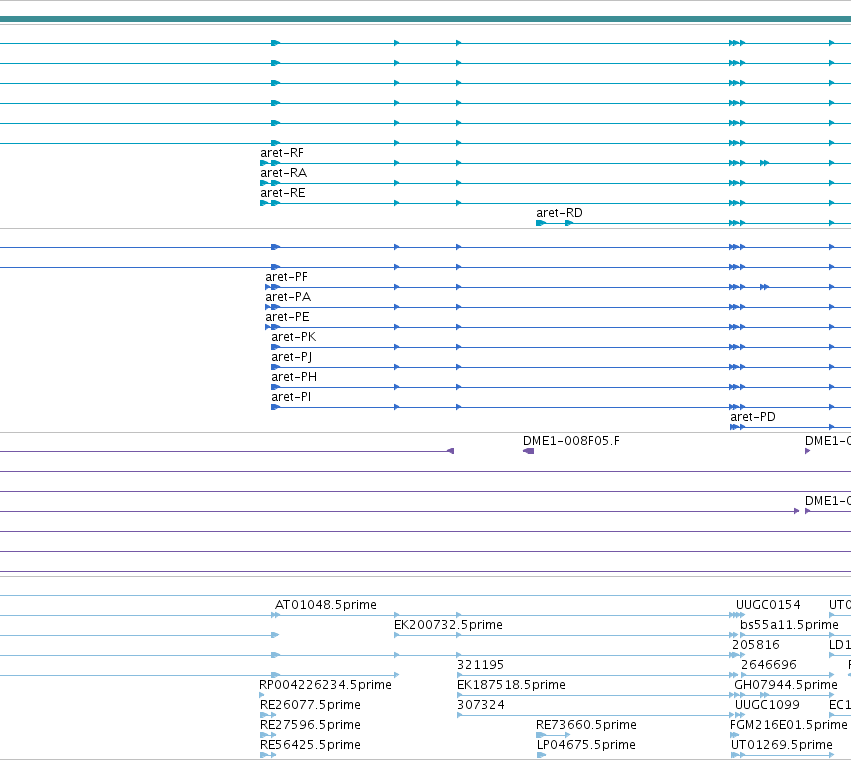Click the RE56425.5prime EST label
The width and height of the screenshot is (851, 760).
click(x=310, y=745)
